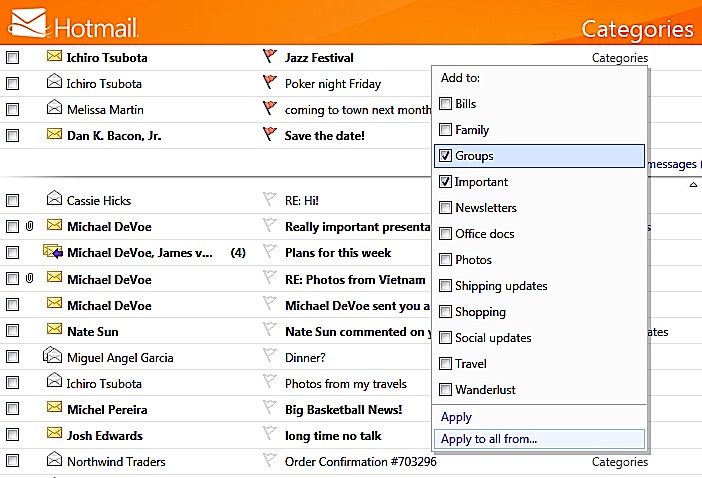Click the unread envelope icon for Nate Sun

click(54, 331)
